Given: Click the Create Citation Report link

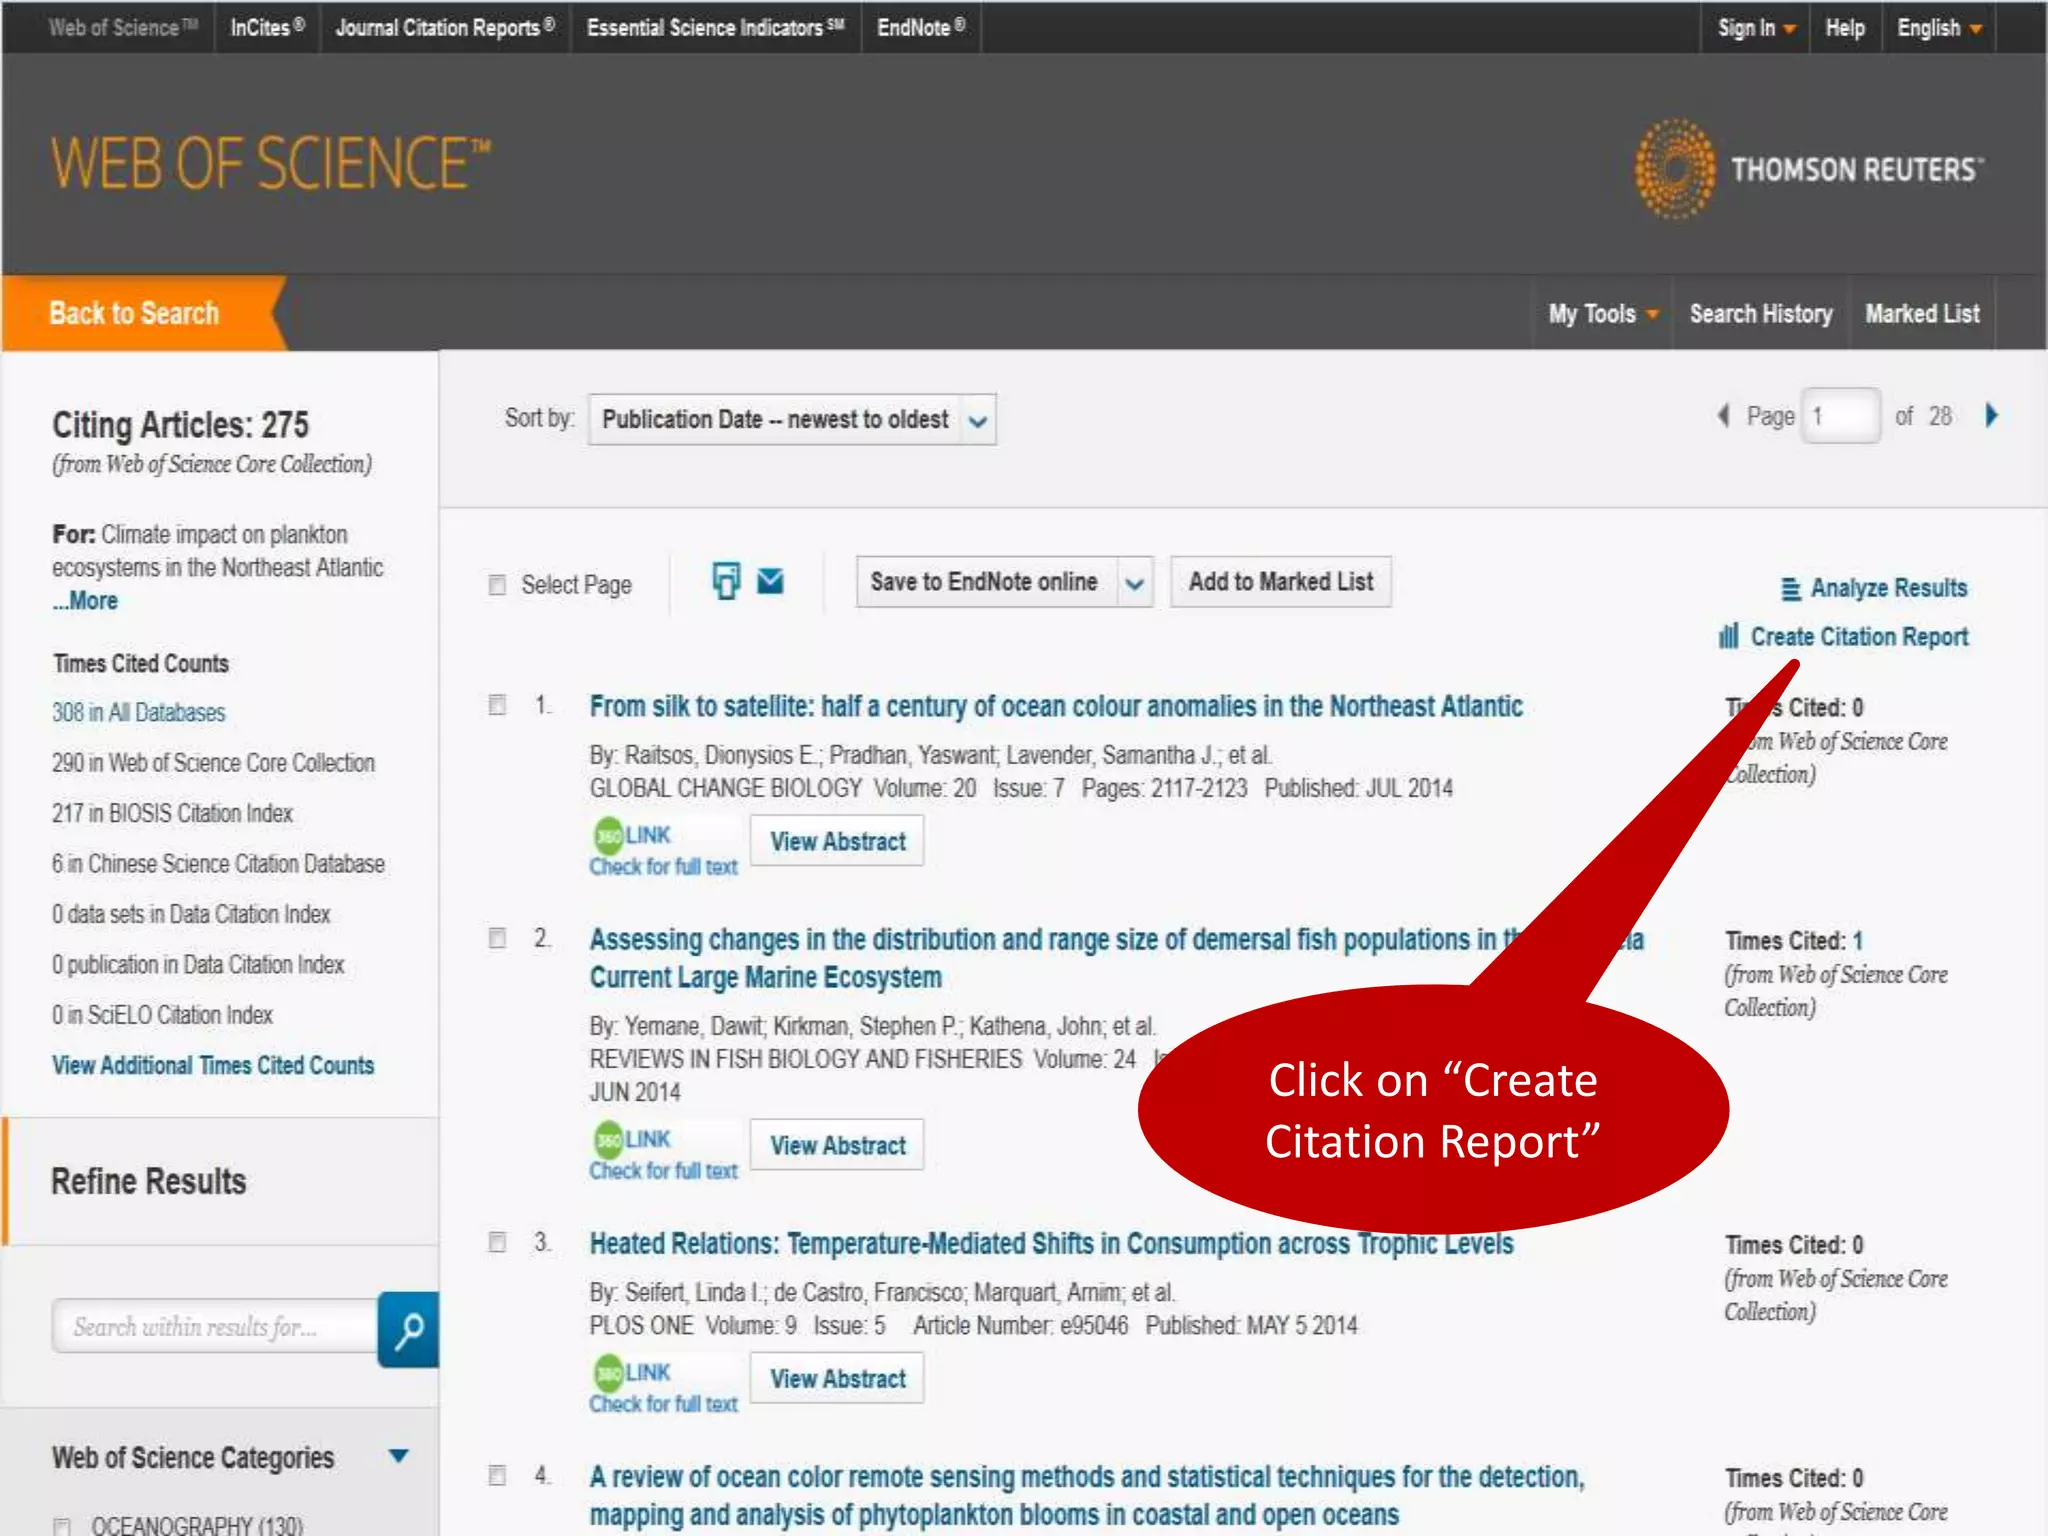Looking at the screenshot, I should (x=1859, y=637).
